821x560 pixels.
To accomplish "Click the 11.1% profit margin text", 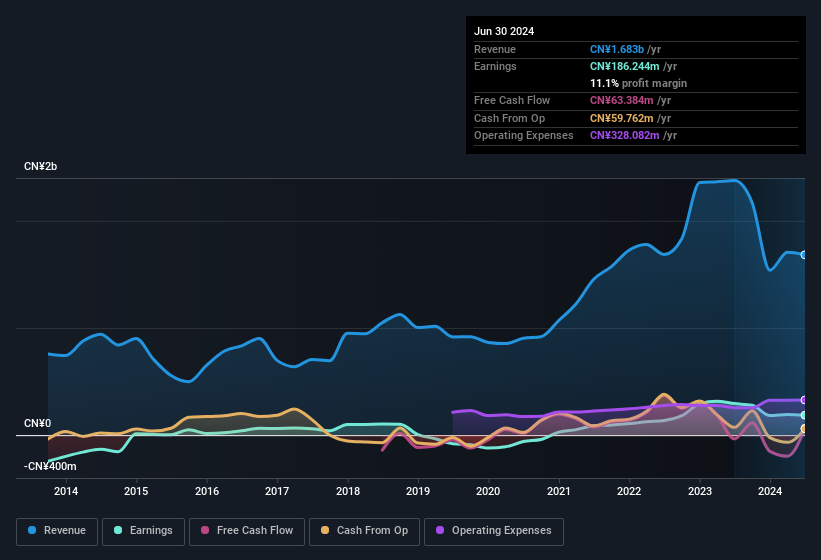I will pyautogui.click(x=638, y=83).
